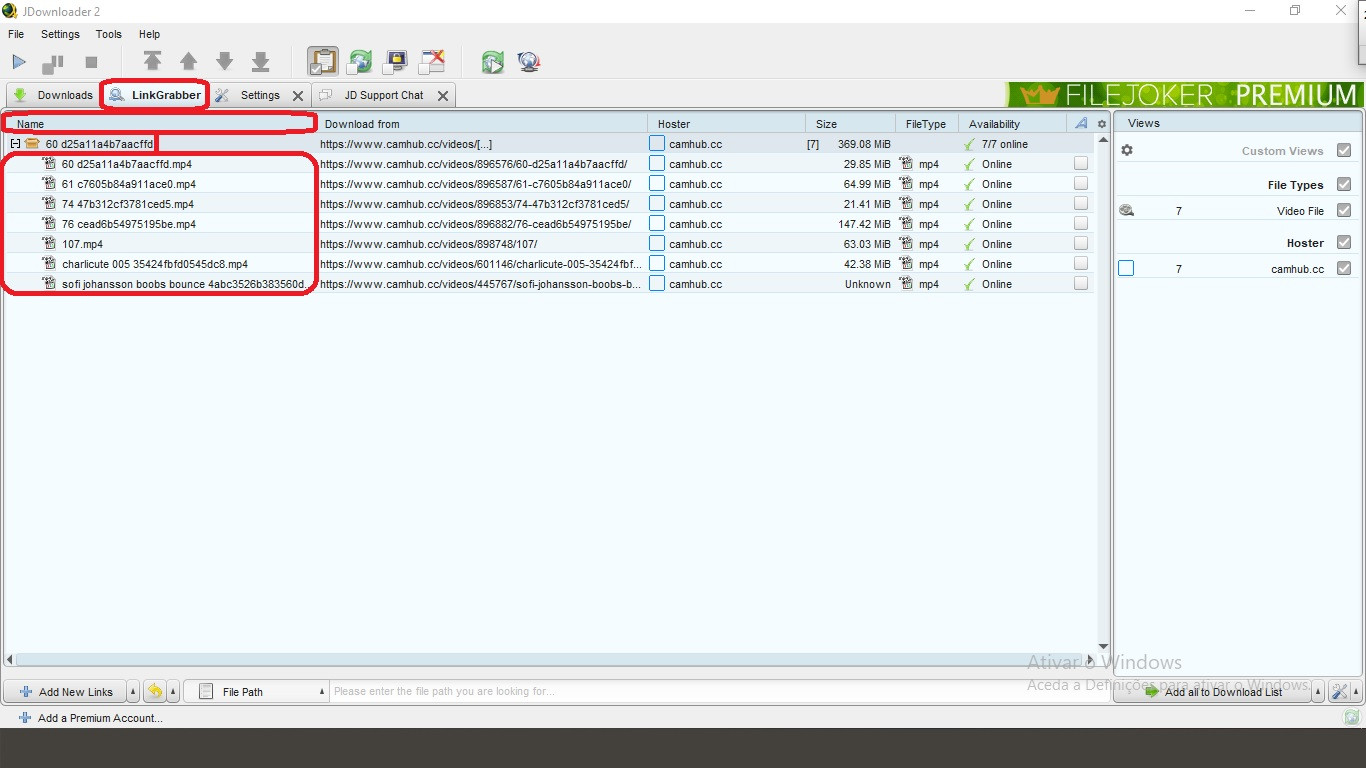Sort by the Download from column header
1366x768 pixels.
pyautogui.click(x=483, y=124)
